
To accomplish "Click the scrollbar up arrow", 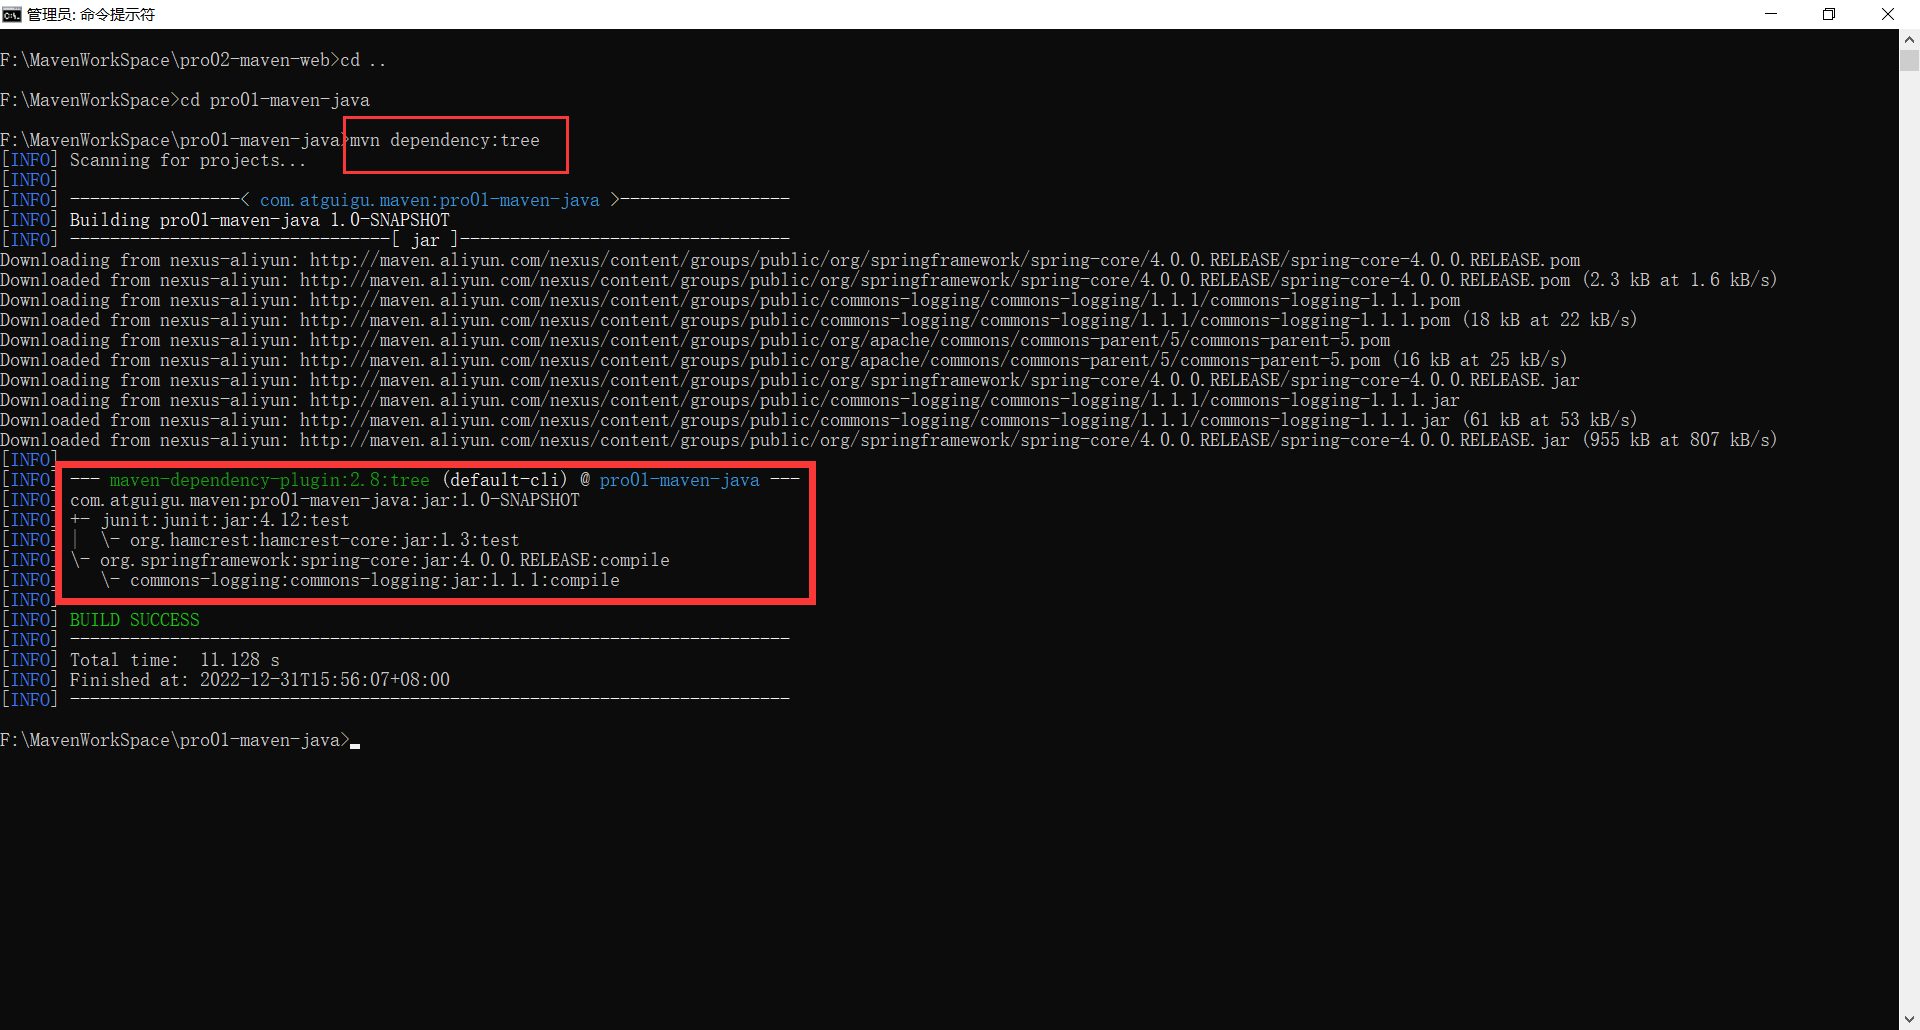I will [1909, 39].
